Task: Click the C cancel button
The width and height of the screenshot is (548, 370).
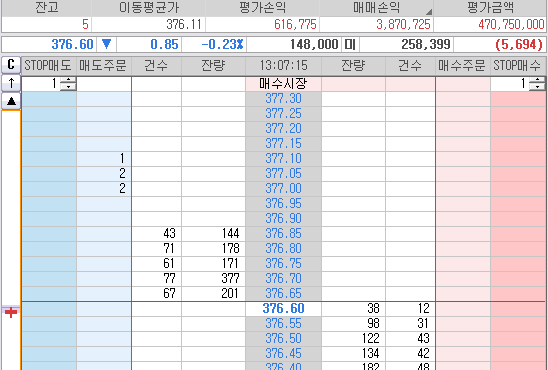Action: tap(11, 65)
